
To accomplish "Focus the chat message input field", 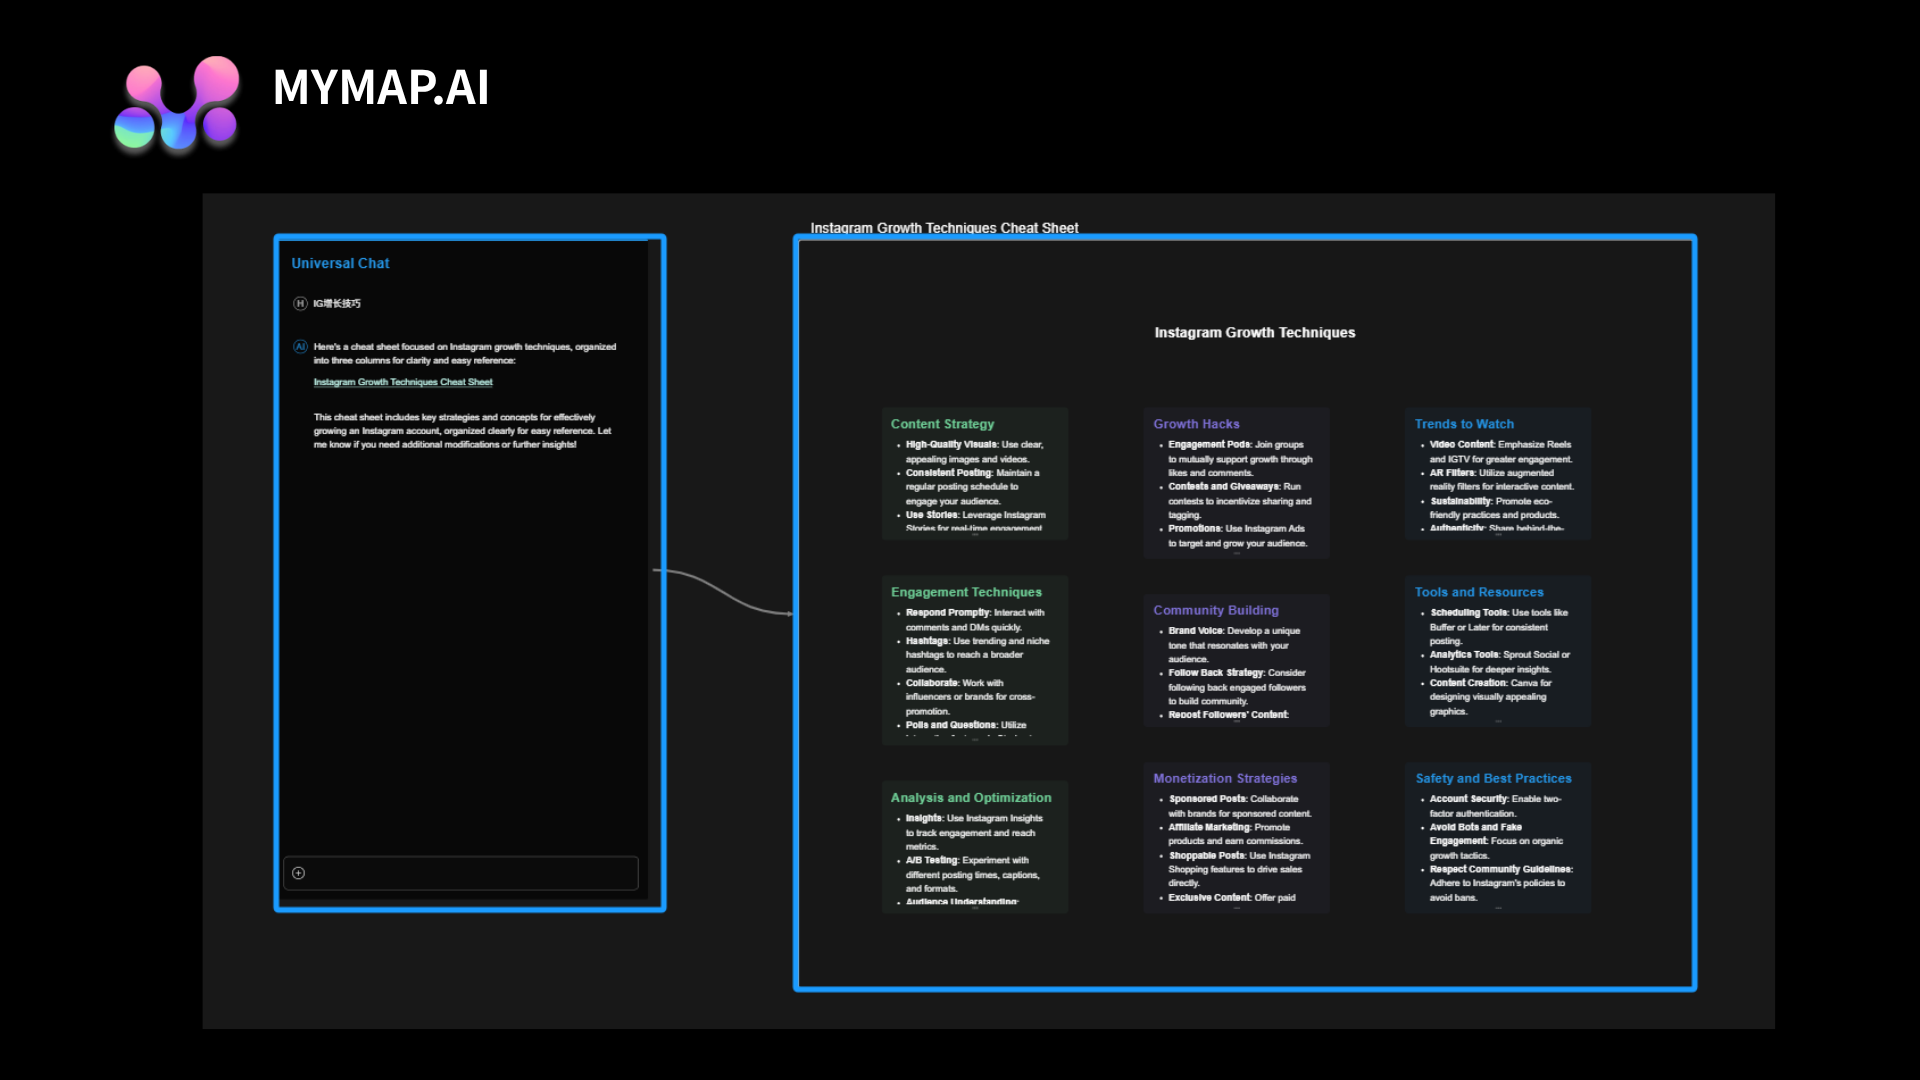I will tap(461, 873).
